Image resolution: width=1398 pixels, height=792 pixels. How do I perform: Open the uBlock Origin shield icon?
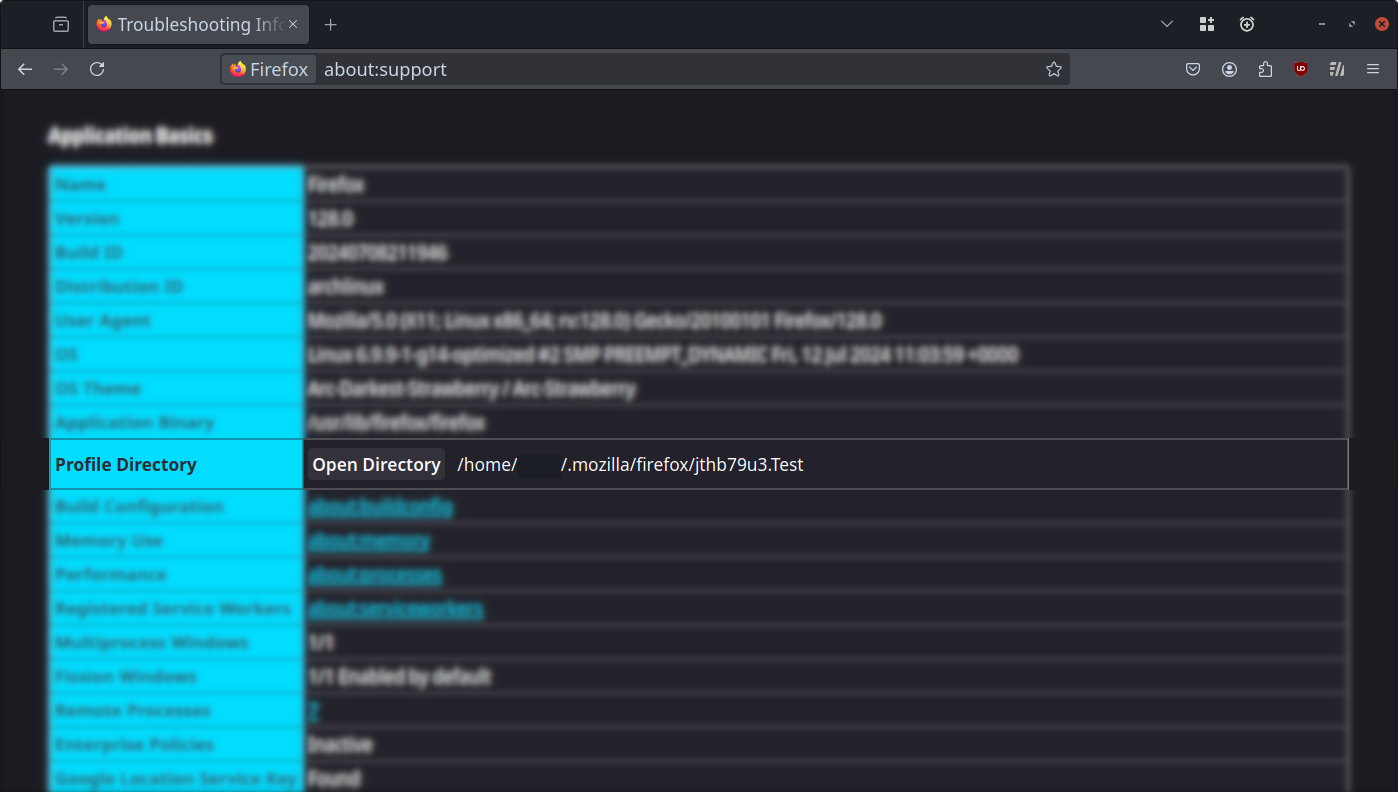point(1301,69)
